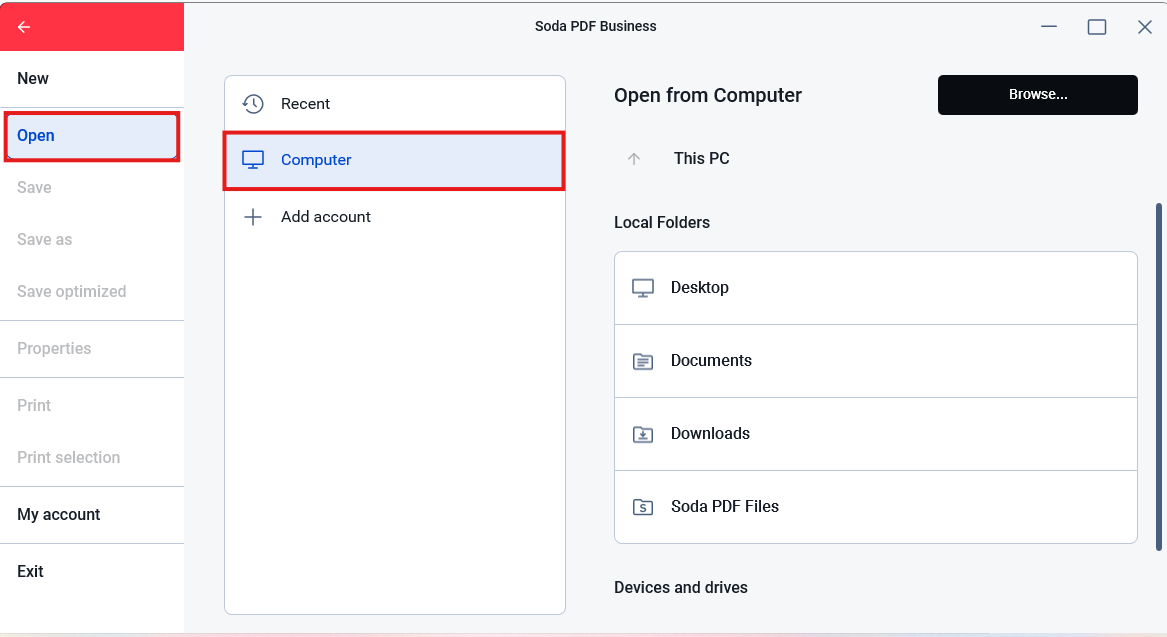The image size is (1167, 637).
Task: Click the back arrow in red header
Action: click(x=24, y=27)
